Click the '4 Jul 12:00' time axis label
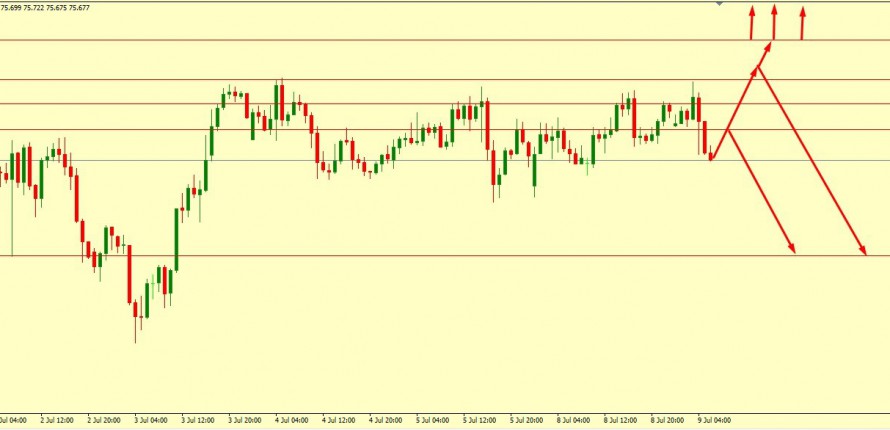Image resolution: width=890 pixels, height=430 pixels. pyautogui.click(x=339, y=420)
